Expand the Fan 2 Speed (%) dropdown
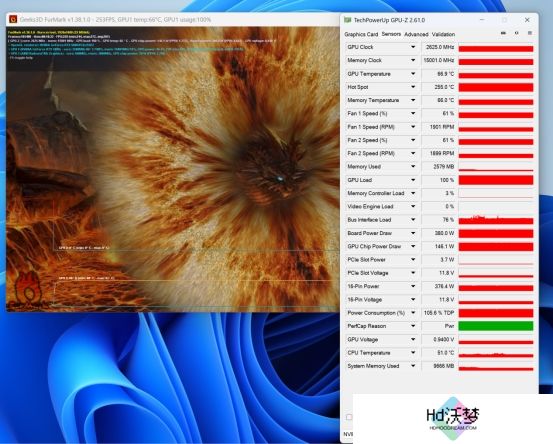This screenshot has width=553, height=444. click(413, 140)
